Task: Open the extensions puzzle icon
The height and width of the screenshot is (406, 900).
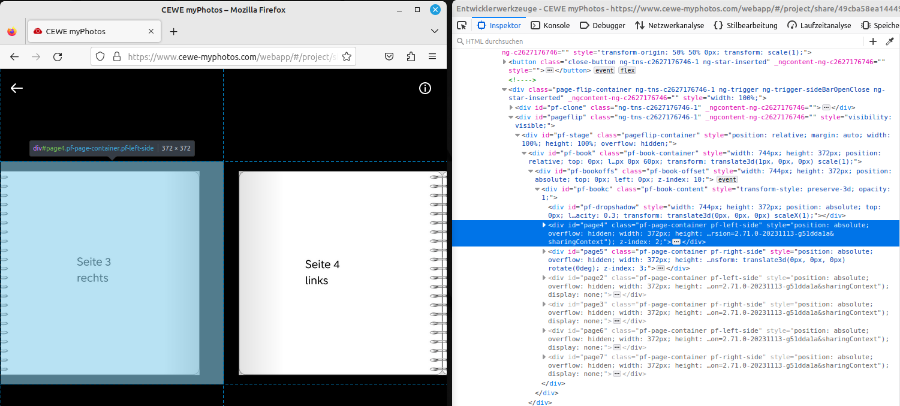Action: click(411, 57)
